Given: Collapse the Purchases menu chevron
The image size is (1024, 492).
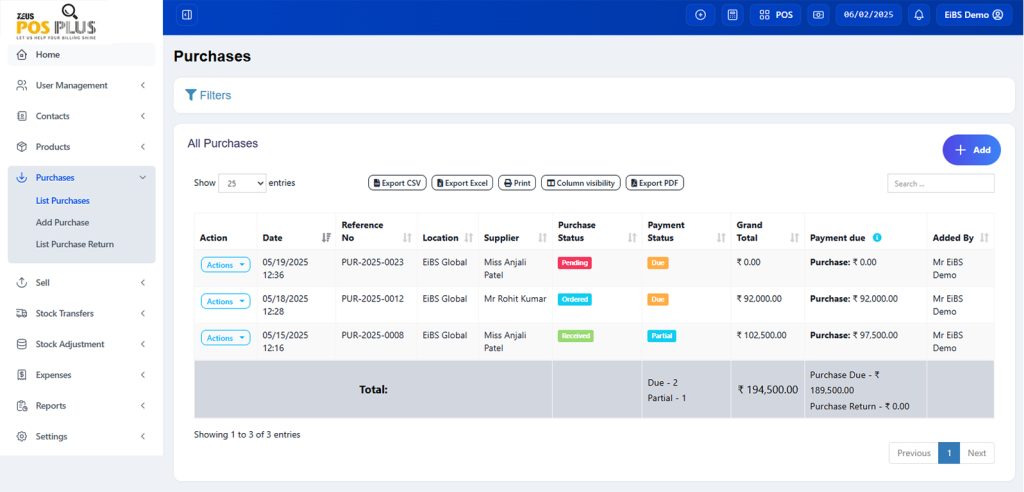Looking at the screenshot, I should click(x=142, y=178).
